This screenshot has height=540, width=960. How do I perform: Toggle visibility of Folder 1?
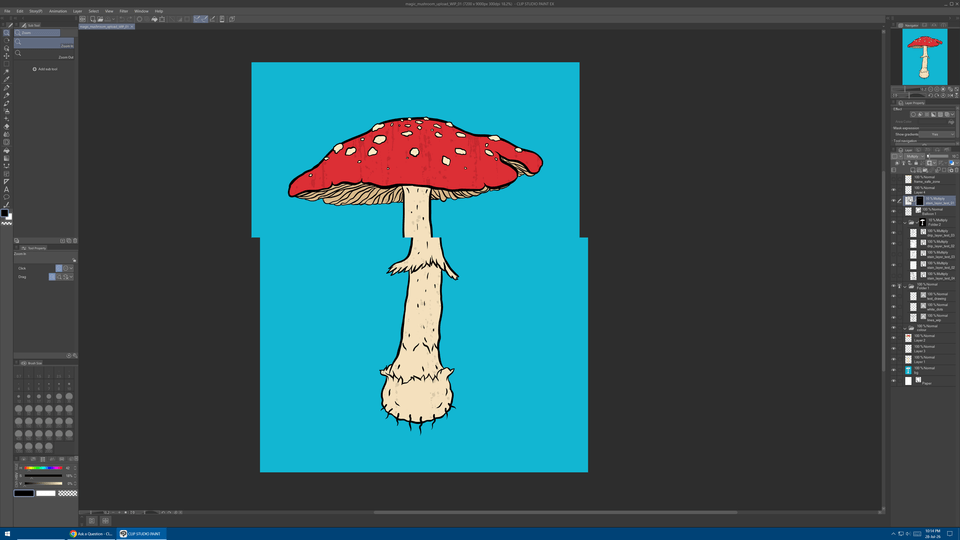click(893, 286)
